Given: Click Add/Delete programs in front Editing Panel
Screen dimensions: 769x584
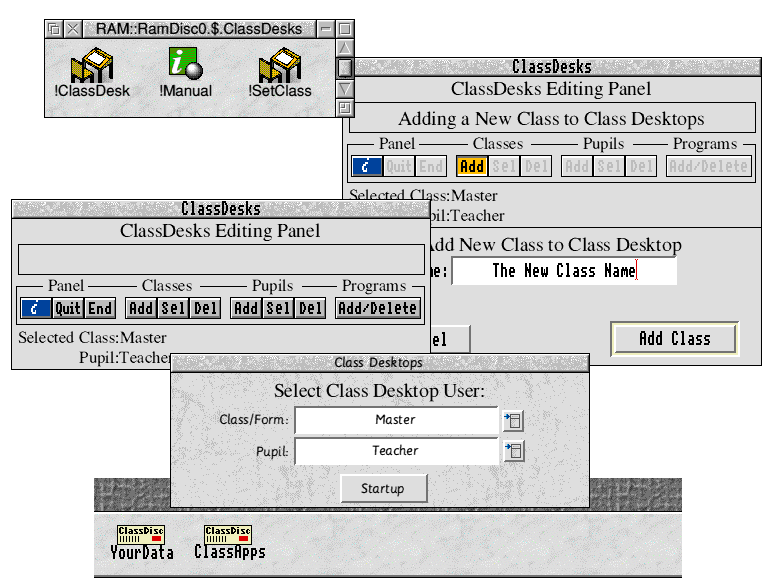Looking at the screenshot, I should click(x=378, y=308).
